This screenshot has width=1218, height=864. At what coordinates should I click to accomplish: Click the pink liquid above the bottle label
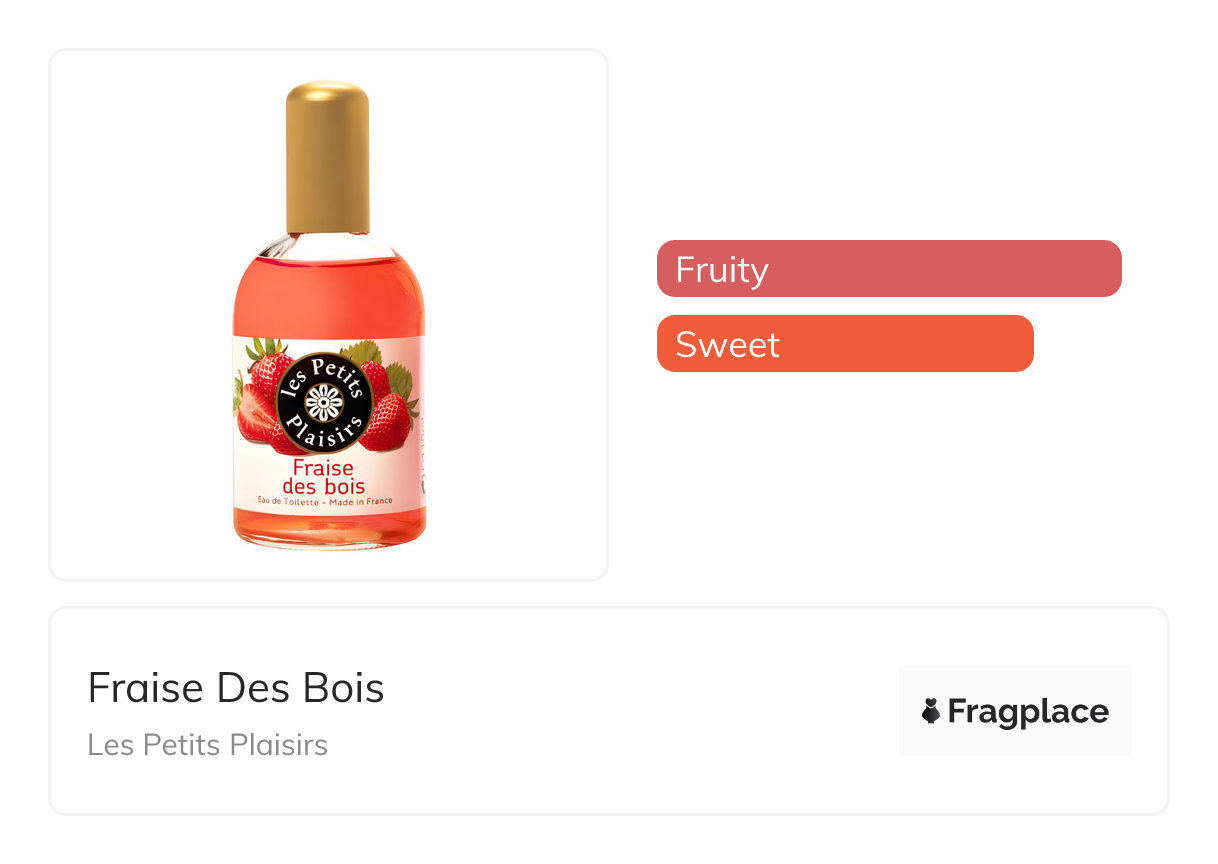point(328,297)
